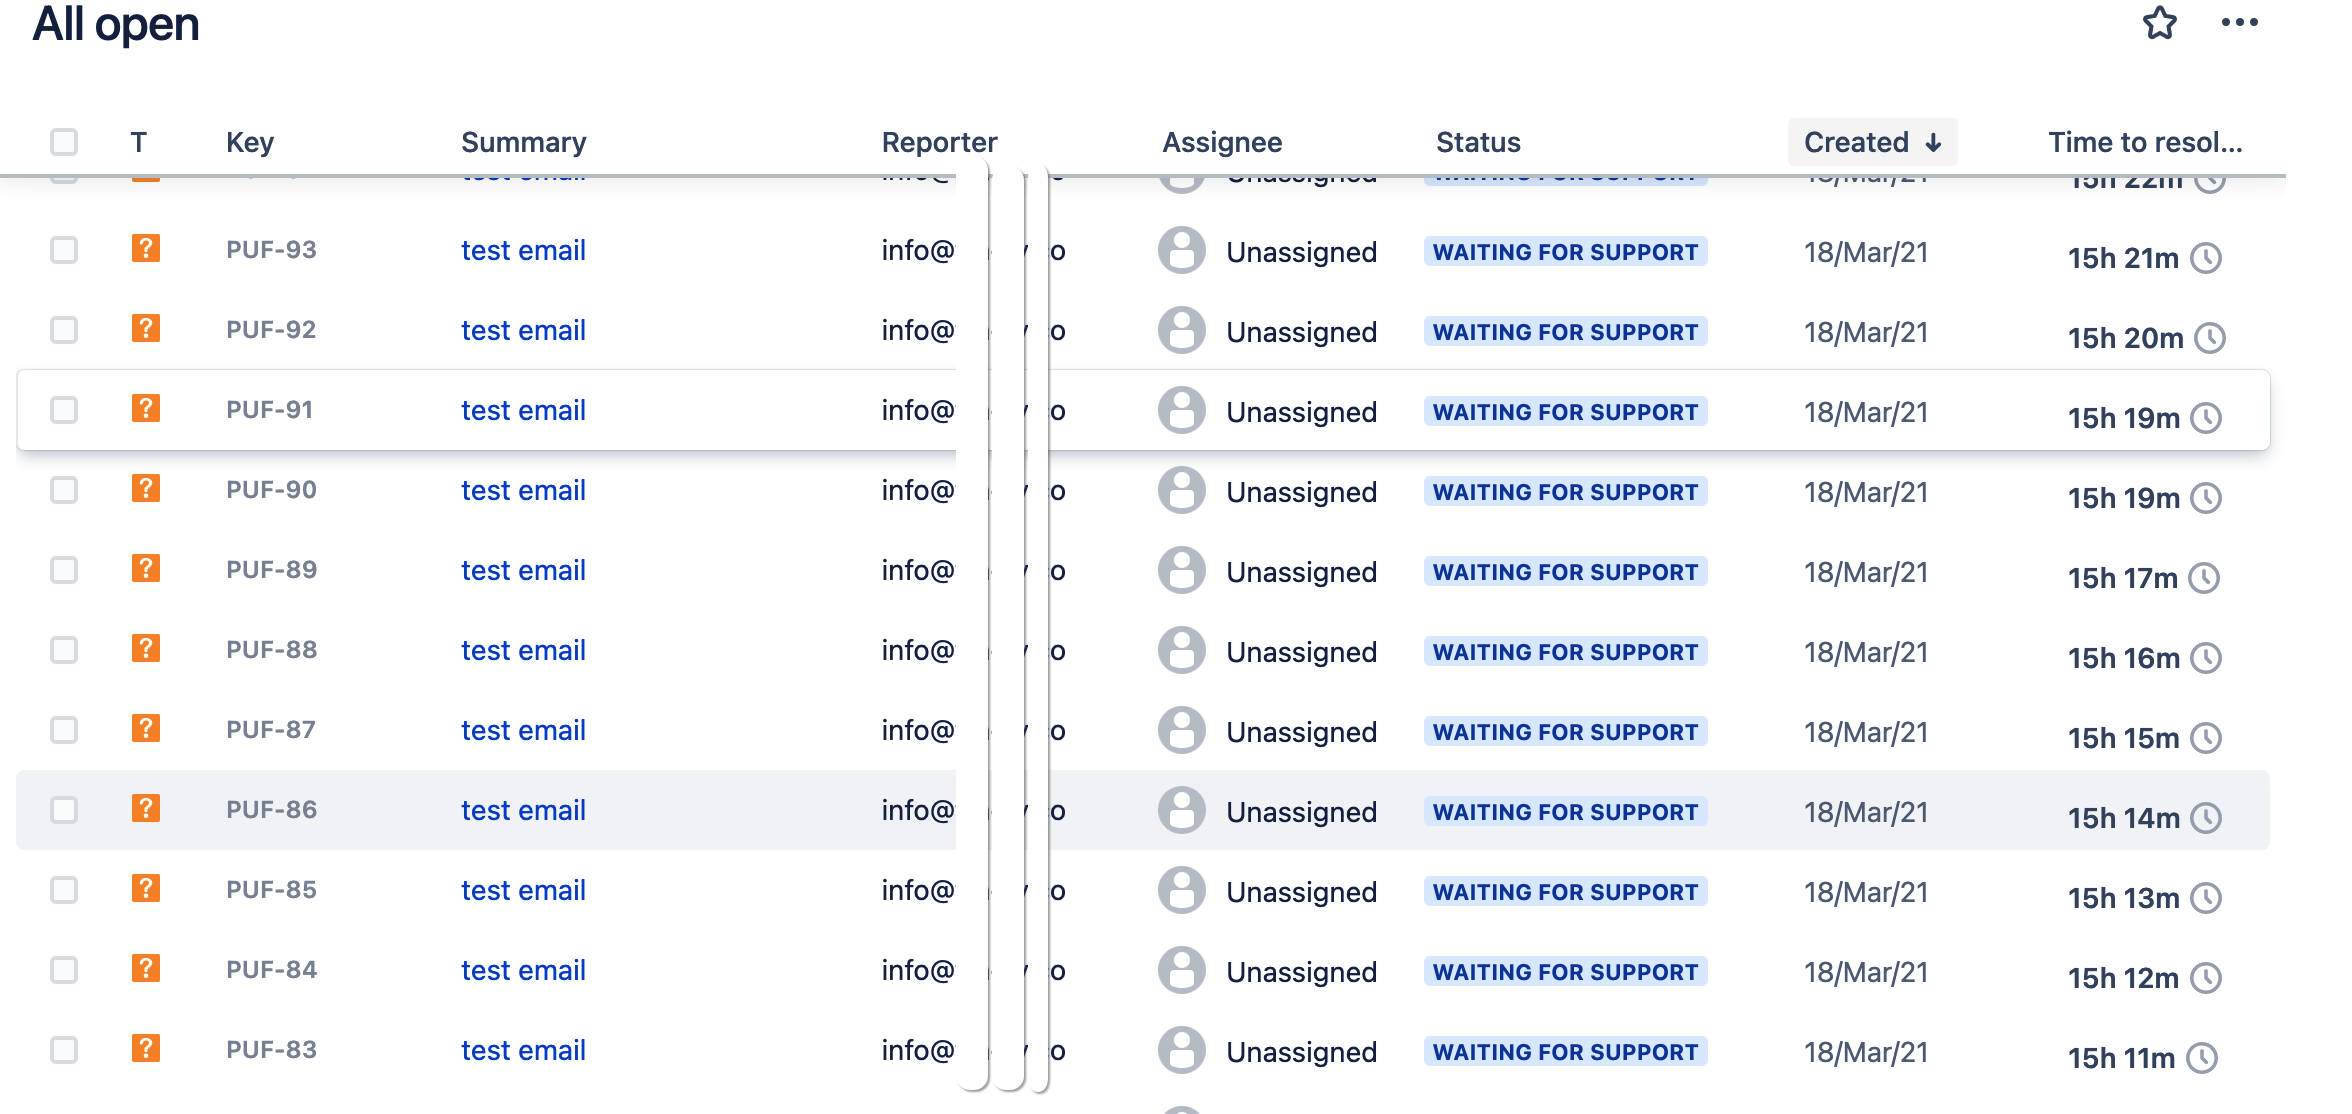Image resolution: width=2352 pixels, height=1114 pixels.
Task: Tick the checkbox for PUF-89
Action: [x=64, y=570]
